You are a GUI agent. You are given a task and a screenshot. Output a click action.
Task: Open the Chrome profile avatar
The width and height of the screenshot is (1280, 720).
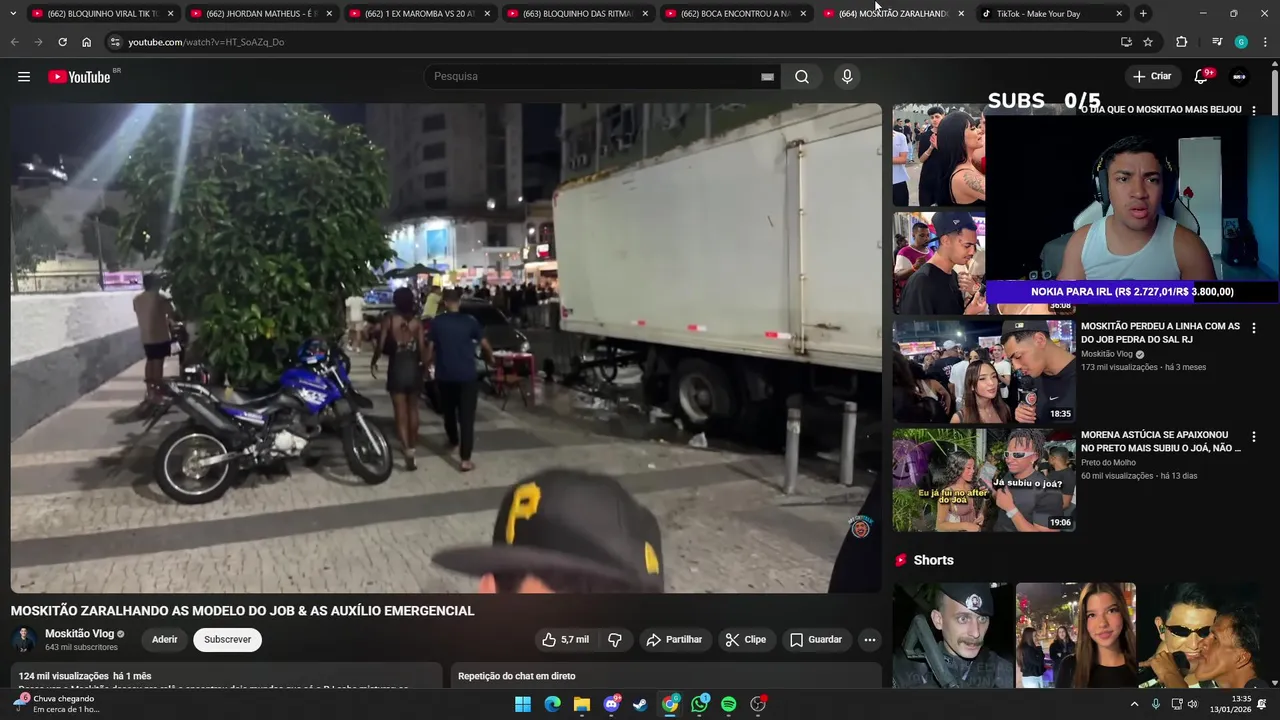(1241, 42)
